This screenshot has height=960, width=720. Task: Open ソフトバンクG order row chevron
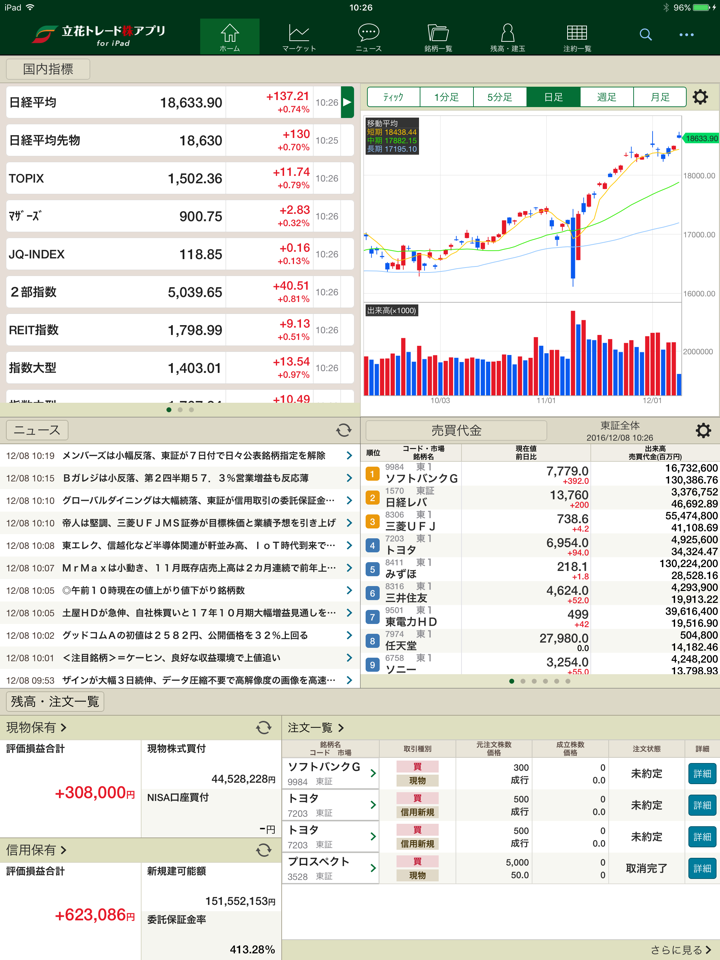pyautogui.click(x=373, y=773)
